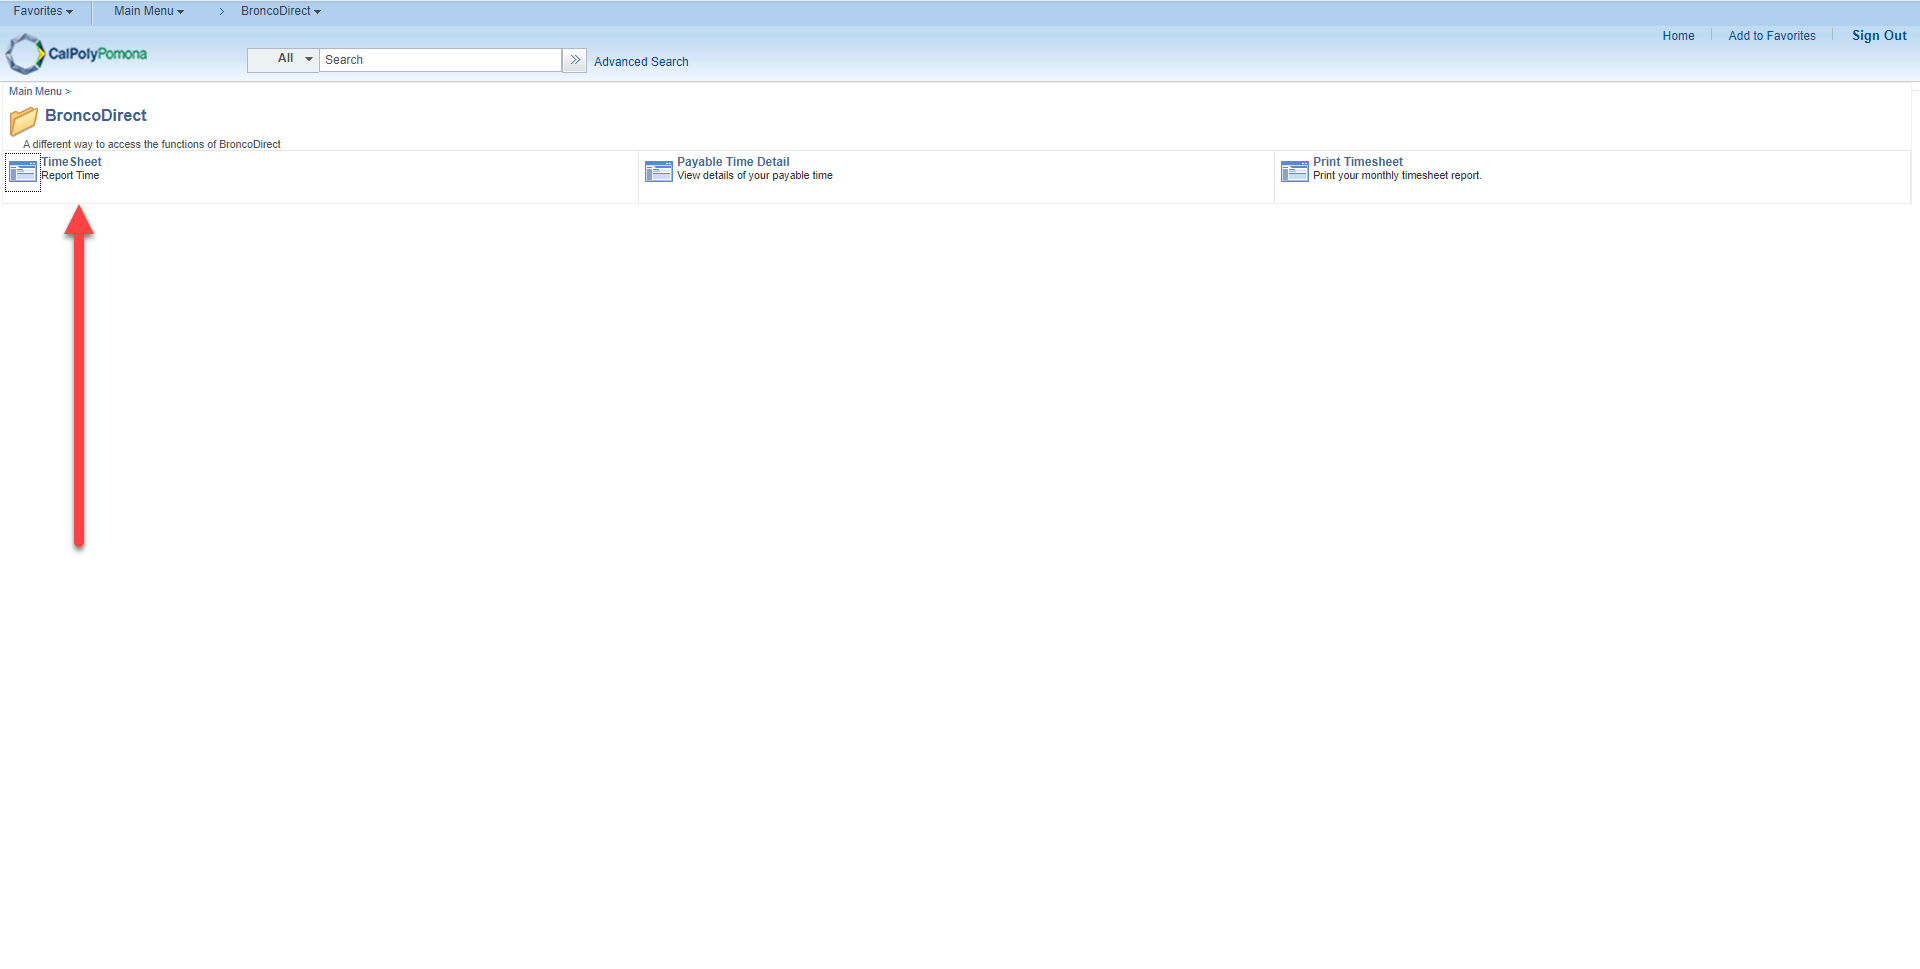Screen dimensions: 1920x969
Task: Click the Home link
Action: [x=1677, y=35]
